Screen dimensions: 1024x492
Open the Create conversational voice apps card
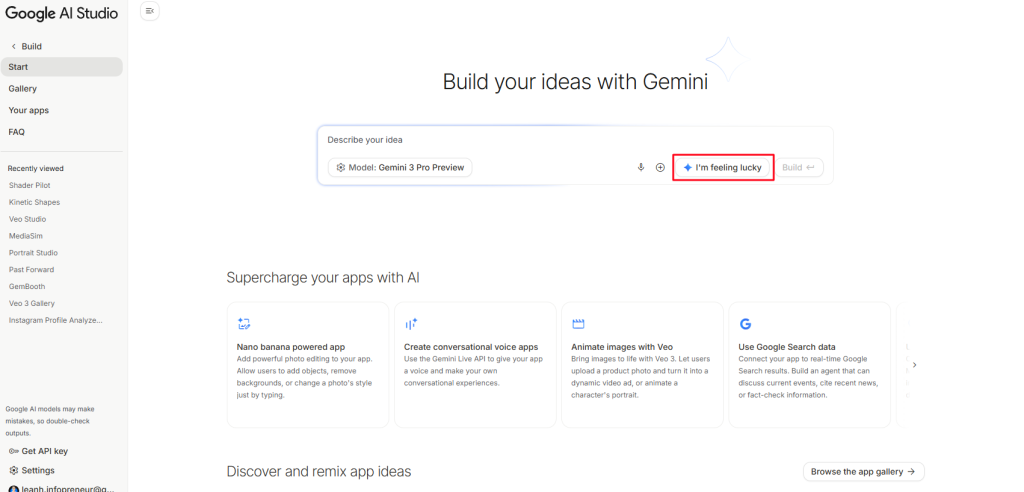tap(475, 365)
